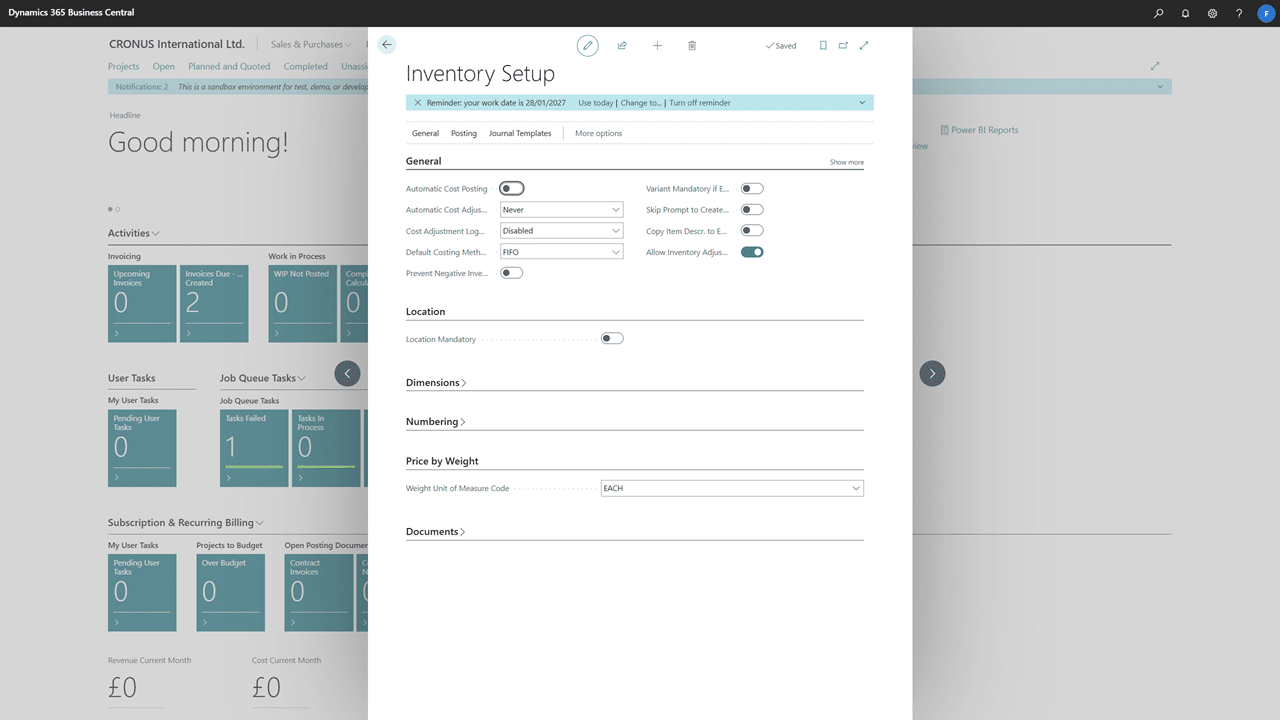
Task: Click the bookmark icon
Action: (823, 45)
